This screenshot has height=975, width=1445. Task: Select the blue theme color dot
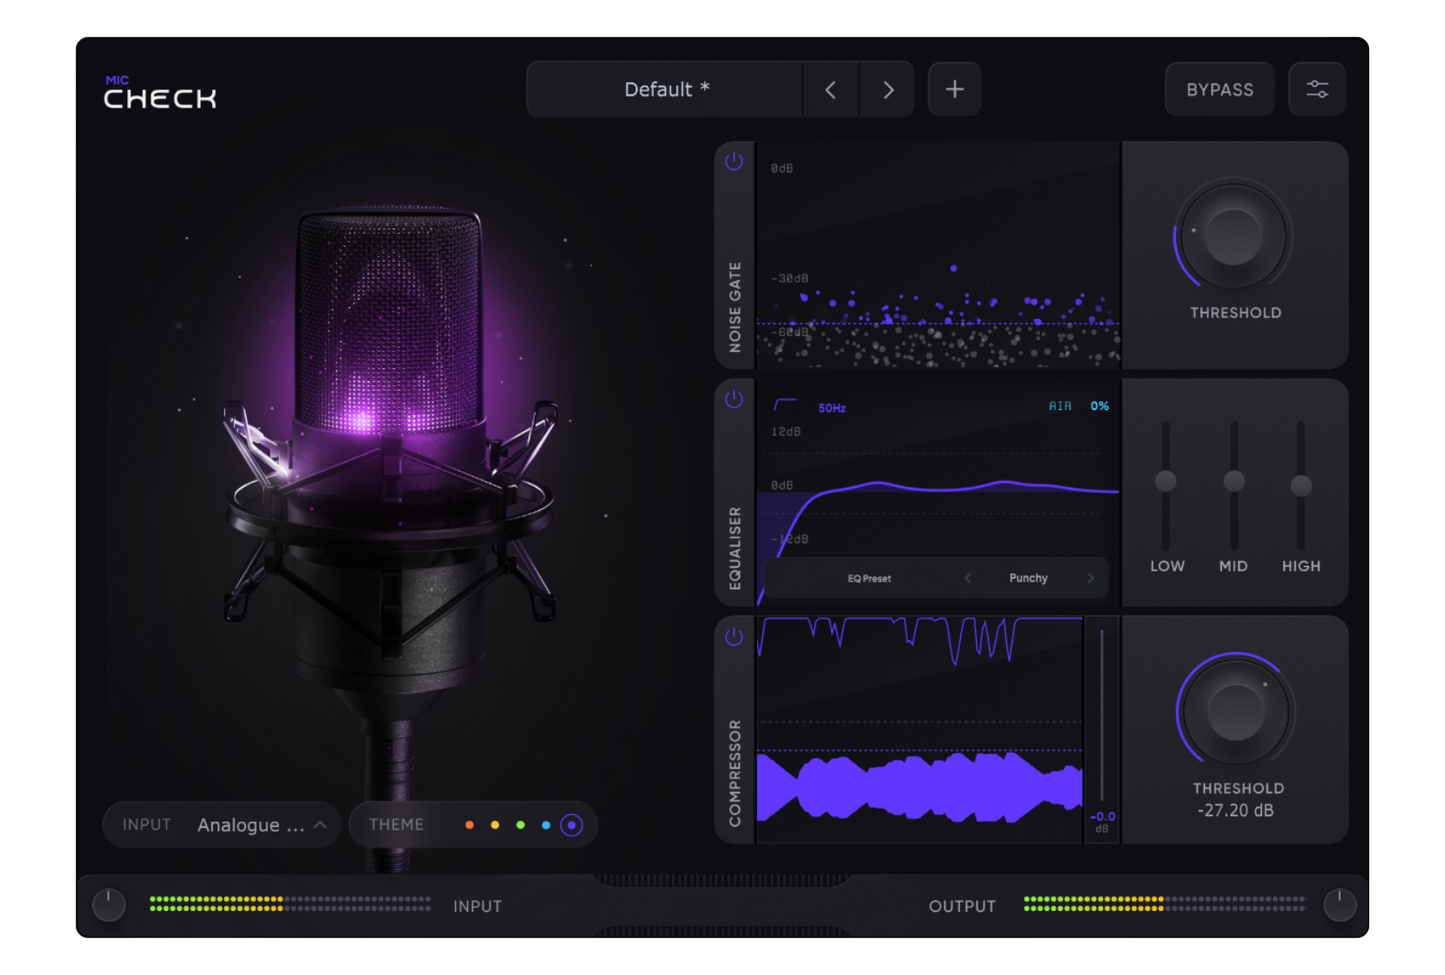tap(546, 825)
